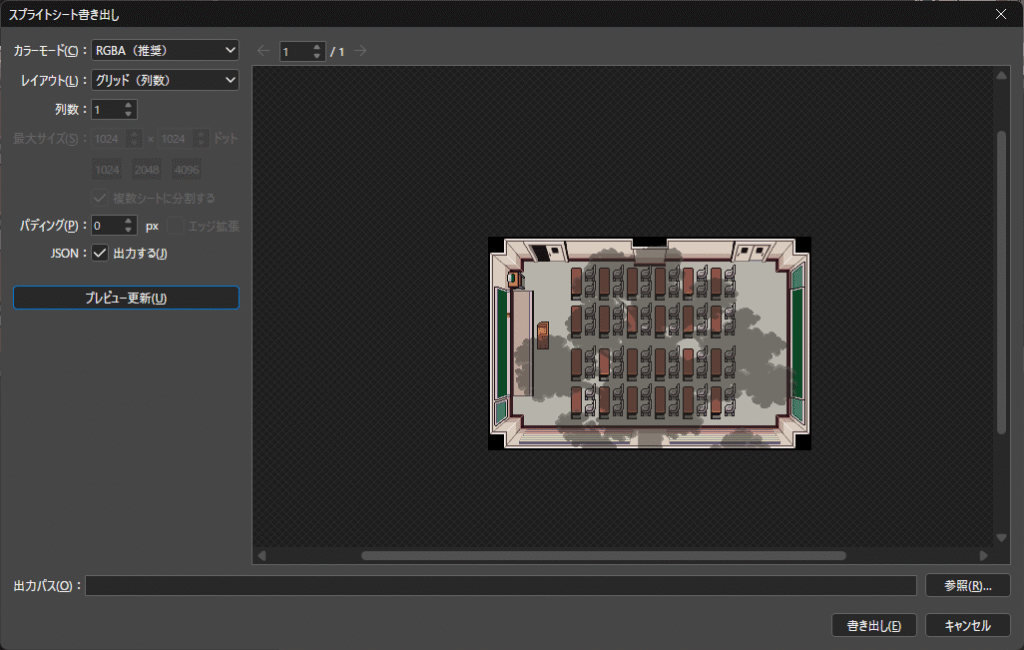Viewport: 1024px width, 650px height.
Task: Click the 最大サイズ height field
Action: pos(176,138)
